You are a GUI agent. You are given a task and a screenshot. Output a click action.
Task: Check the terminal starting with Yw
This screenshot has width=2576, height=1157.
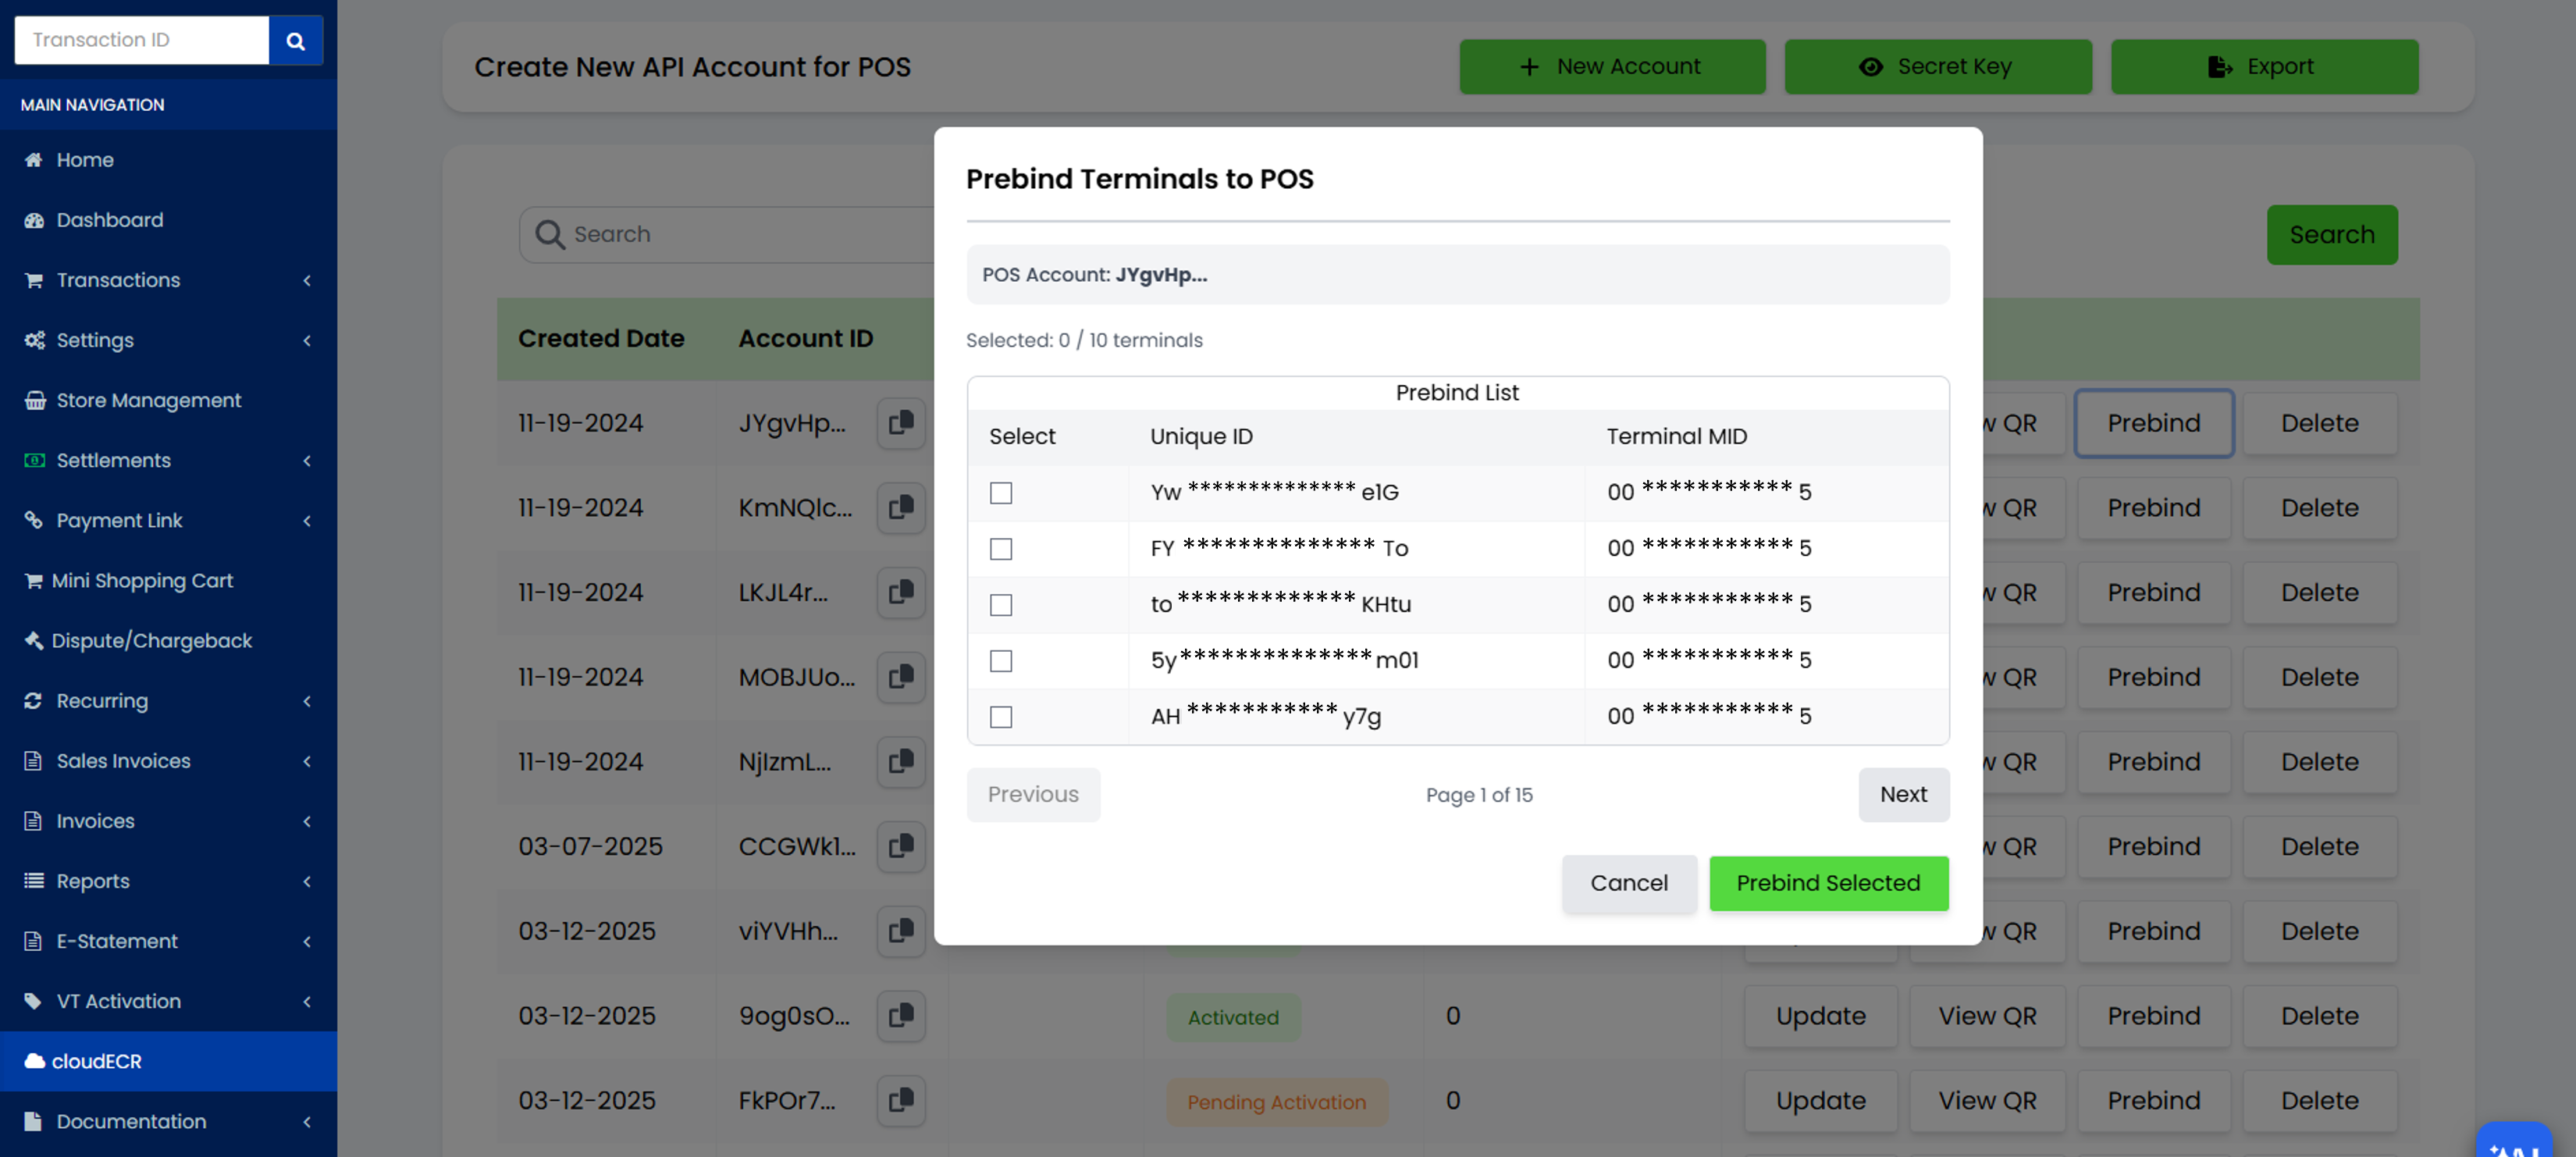[x=1000, y=493]
